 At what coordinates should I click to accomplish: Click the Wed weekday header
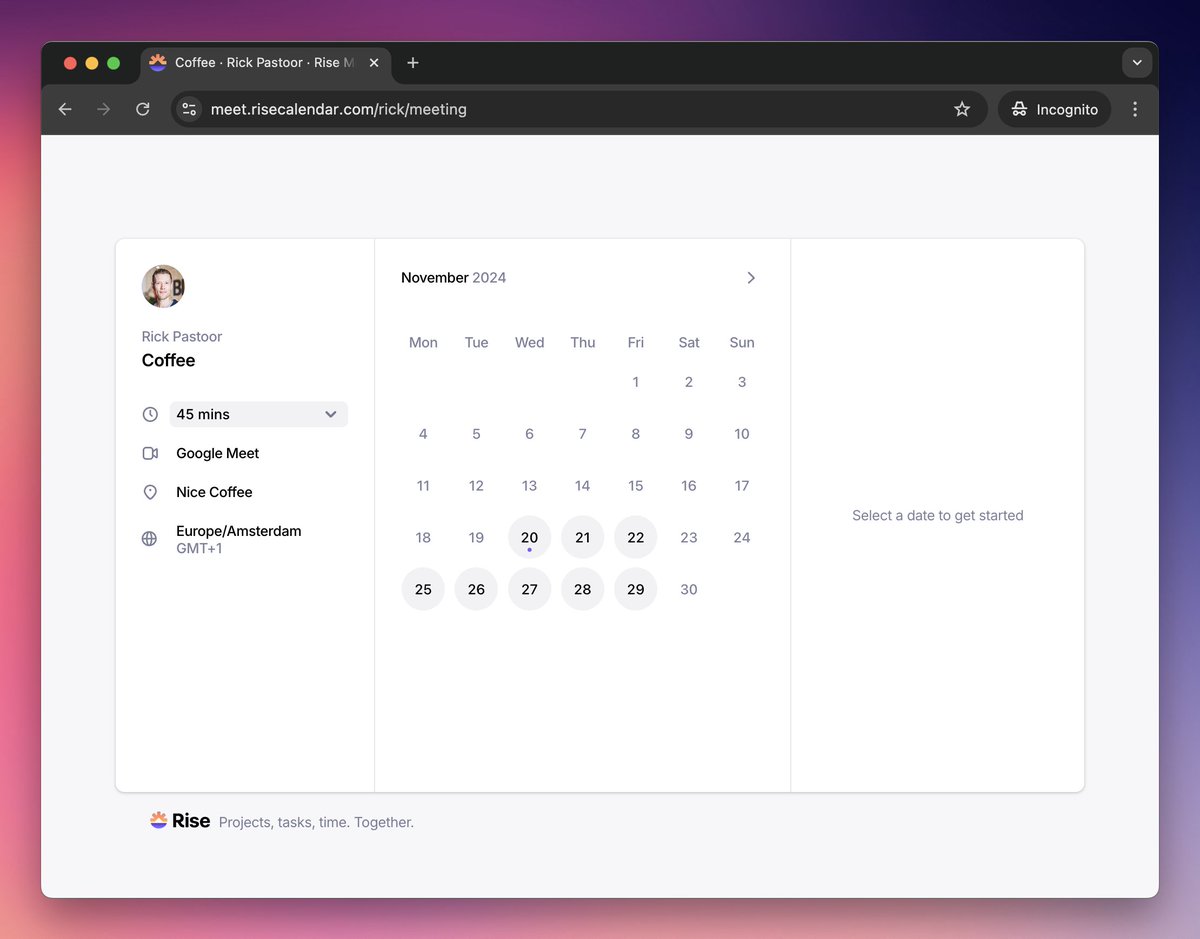click(x=529, y=342)
